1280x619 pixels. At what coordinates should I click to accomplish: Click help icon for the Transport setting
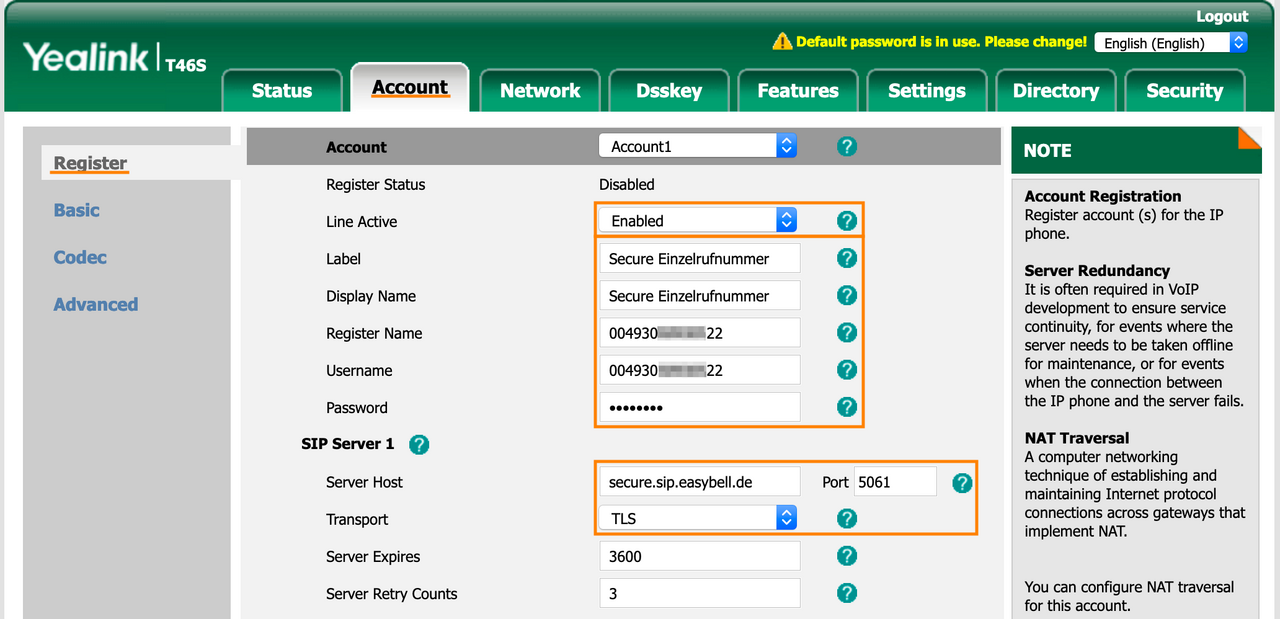(847, 518)
